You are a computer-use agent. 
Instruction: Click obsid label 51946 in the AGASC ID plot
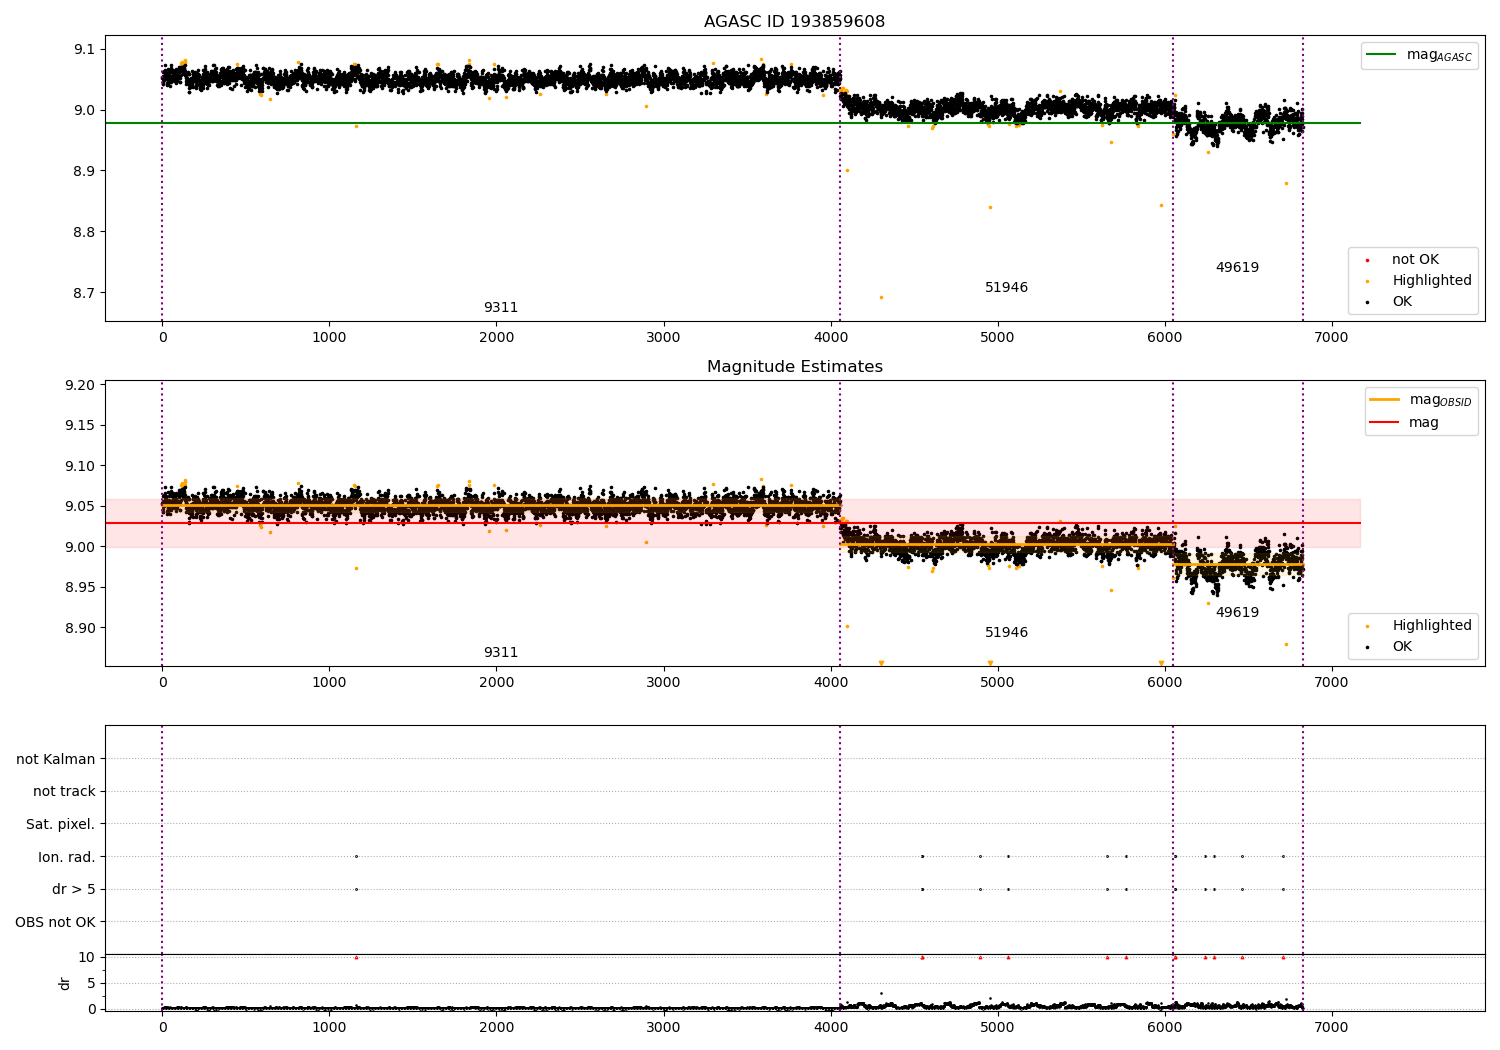[1006, 288]
